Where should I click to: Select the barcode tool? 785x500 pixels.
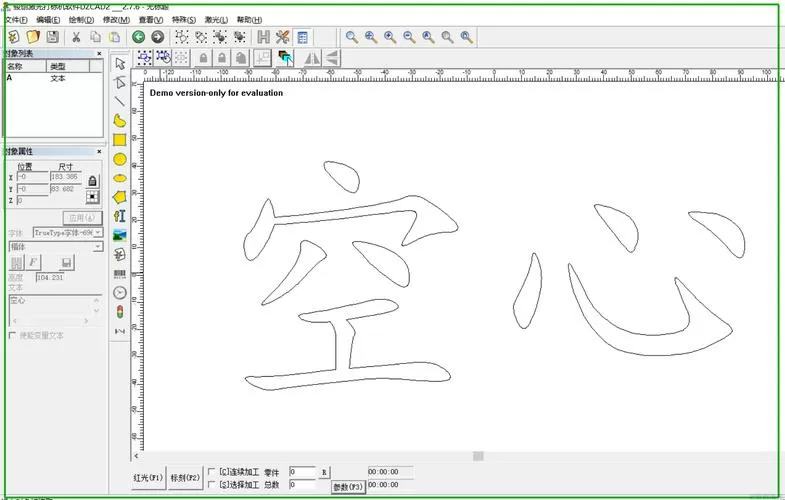tap(120, 274)
